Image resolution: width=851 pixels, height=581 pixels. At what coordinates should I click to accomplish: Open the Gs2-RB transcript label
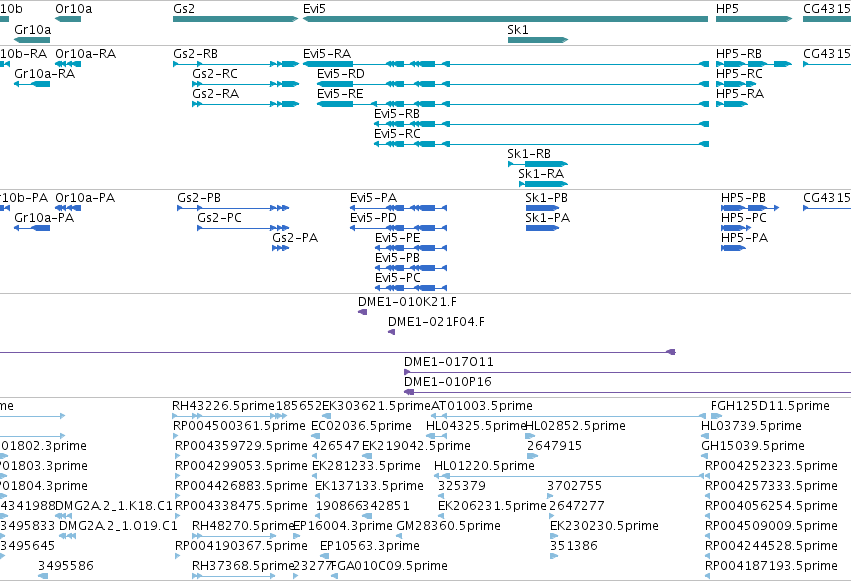195,54
